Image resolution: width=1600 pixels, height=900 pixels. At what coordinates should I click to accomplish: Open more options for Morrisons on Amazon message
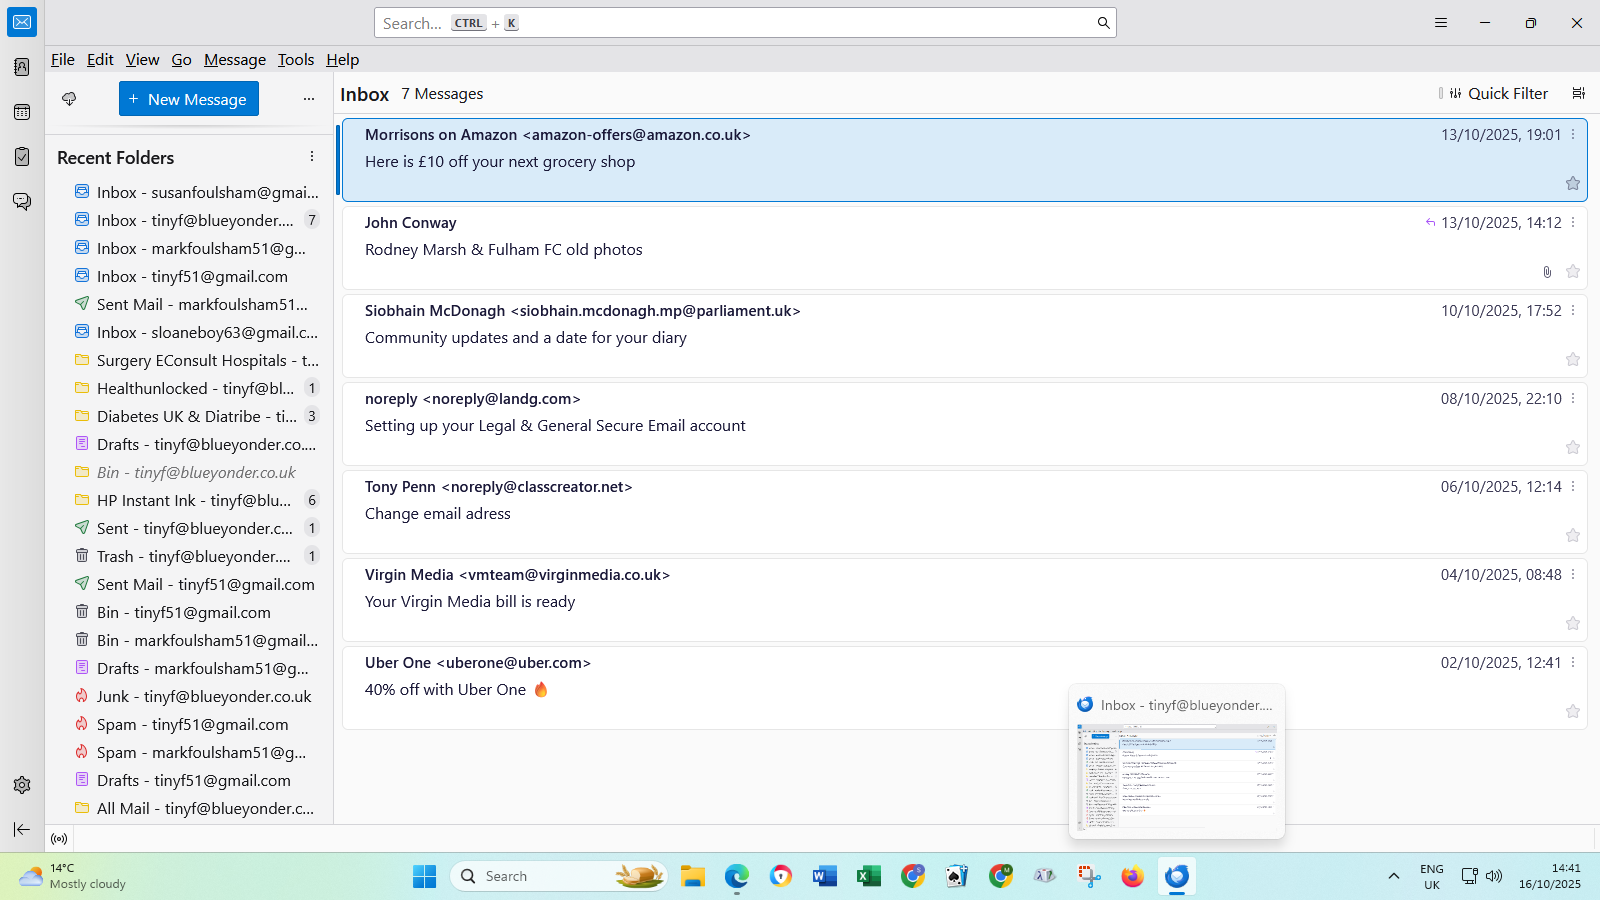tap(1573, 135)
